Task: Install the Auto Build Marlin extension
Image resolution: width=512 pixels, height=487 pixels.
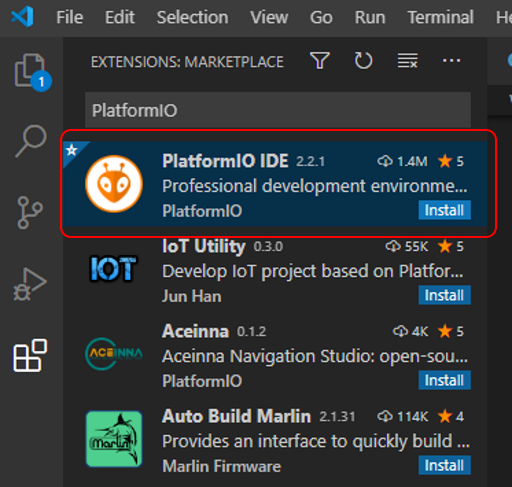Action: pyautogui.click(x=444, y=465)
